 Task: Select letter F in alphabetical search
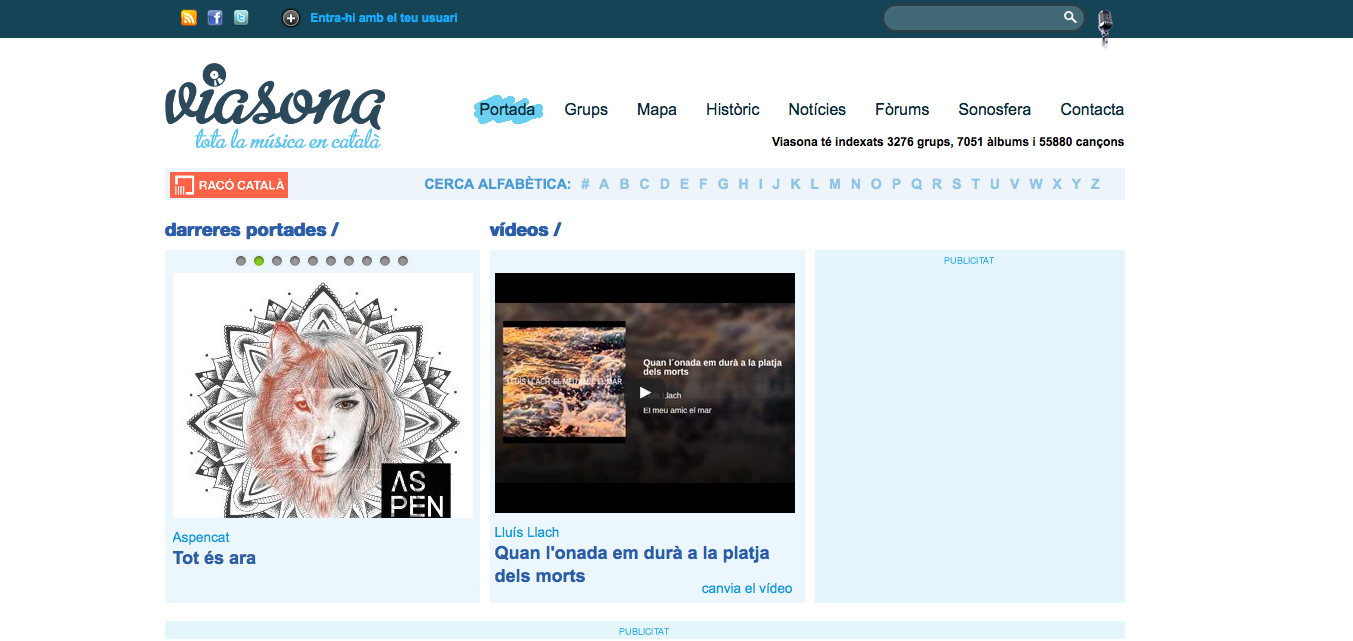click(x=703, y=184)
